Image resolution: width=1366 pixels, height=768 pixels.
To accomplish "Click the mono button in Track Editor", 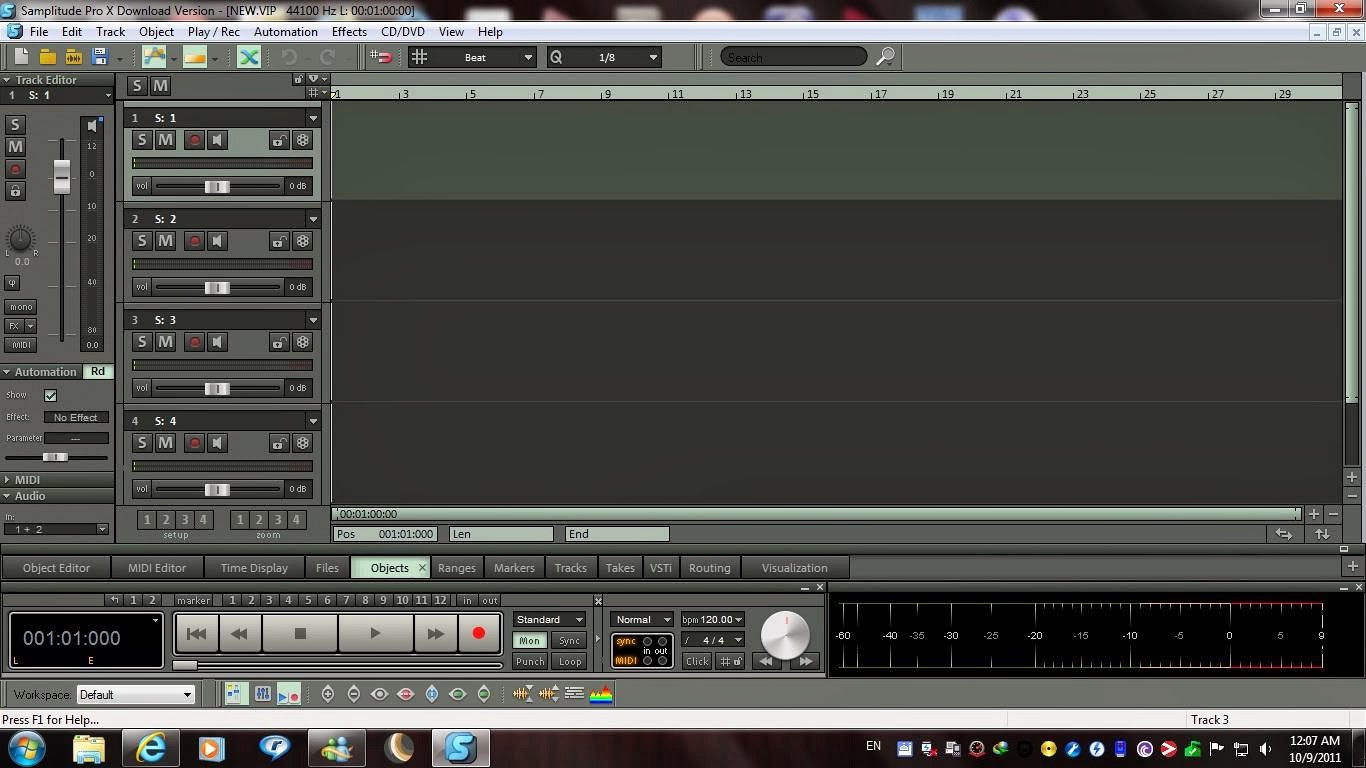I will pos(20,307).
